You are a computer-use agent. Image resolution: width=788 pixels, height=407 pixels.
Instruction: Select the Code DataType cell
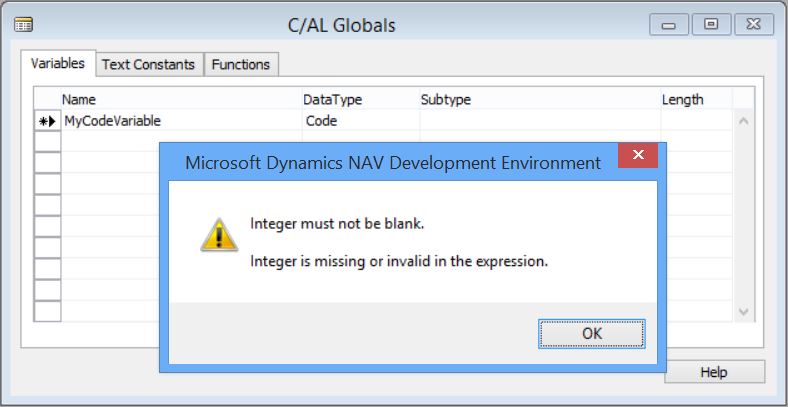click(361, 121)
